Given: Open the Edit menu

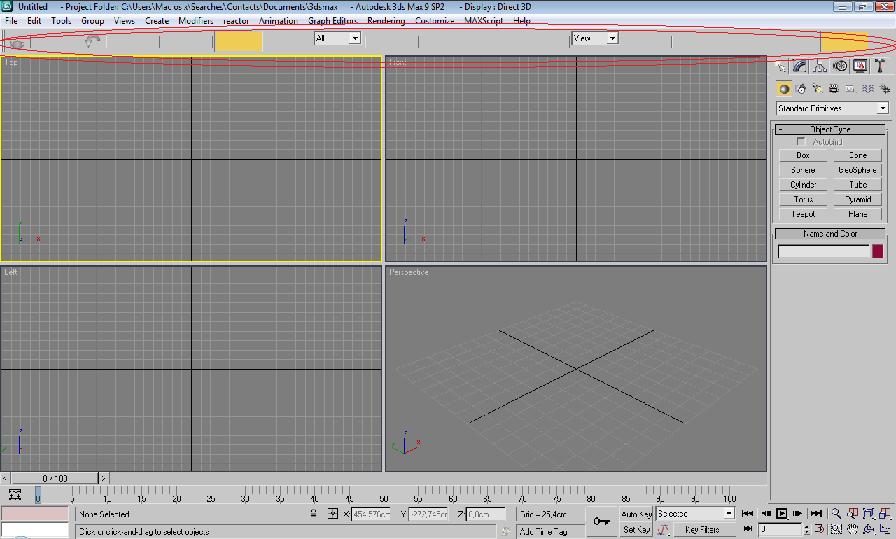Looking at the screenshot, I should pos(34,21).
